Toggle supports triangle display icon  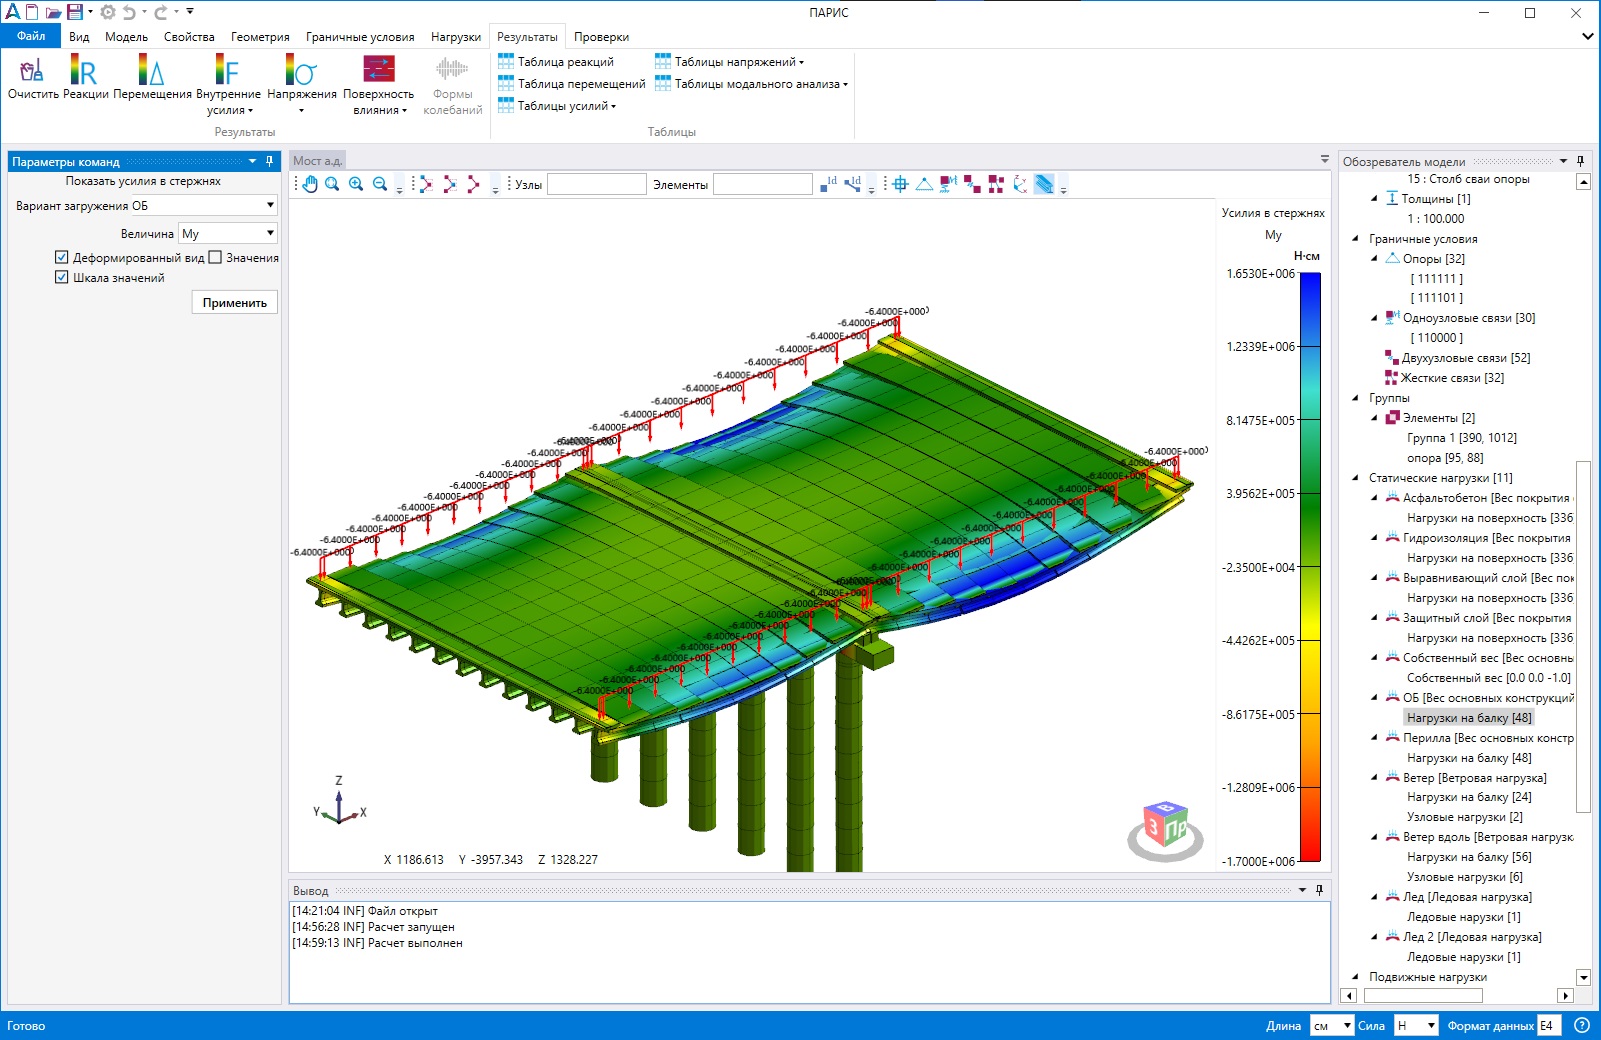pos(924,184)
